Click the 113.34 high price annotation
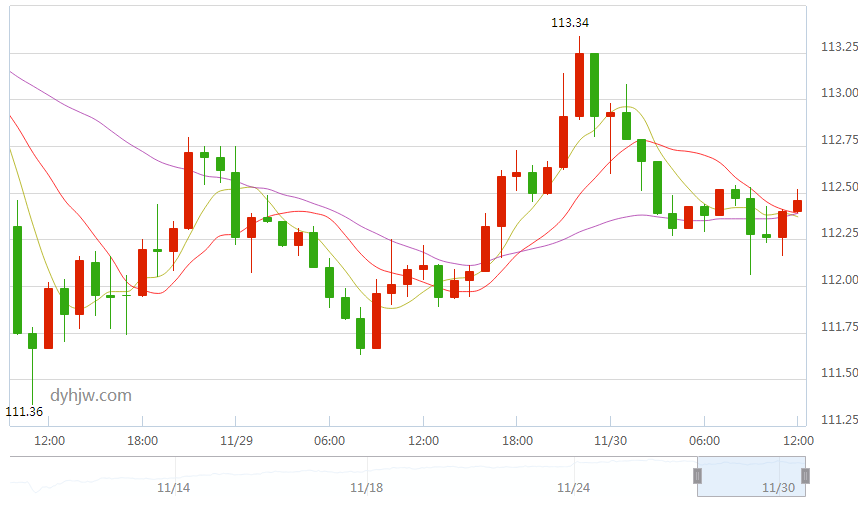Image resolution: width=858 pixels, height=506 pixels. pyautogui.click(x=570, y=22)
